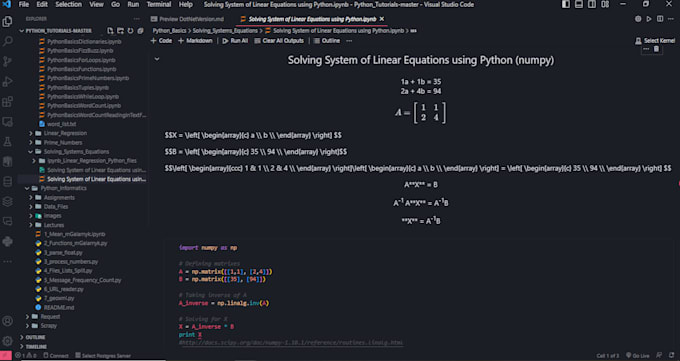
Task: Open the Source Control view
Action: [7, 61]
